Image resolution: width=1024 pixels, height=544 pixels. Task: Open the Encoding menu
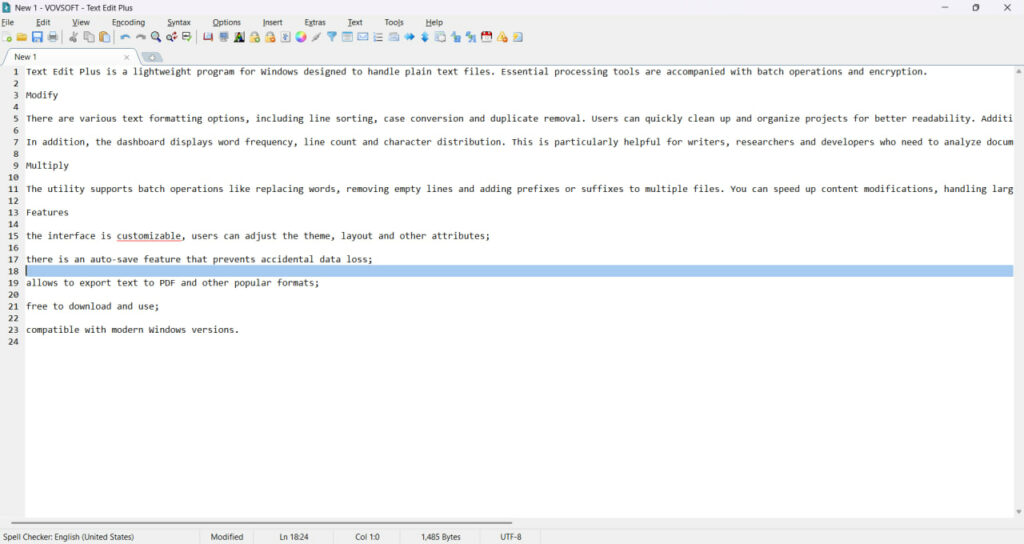pyautogui.click(x=128, y=22)
